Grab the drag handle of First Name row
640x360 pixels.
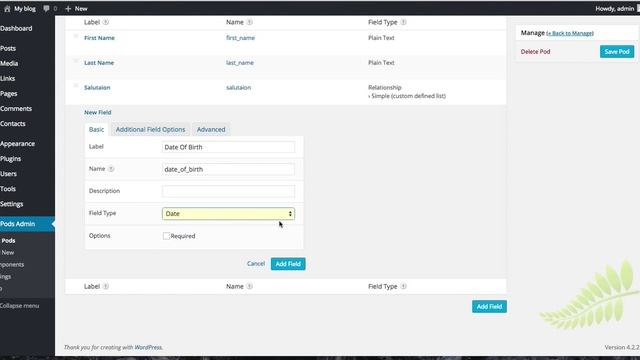click(x=76, y=36)
